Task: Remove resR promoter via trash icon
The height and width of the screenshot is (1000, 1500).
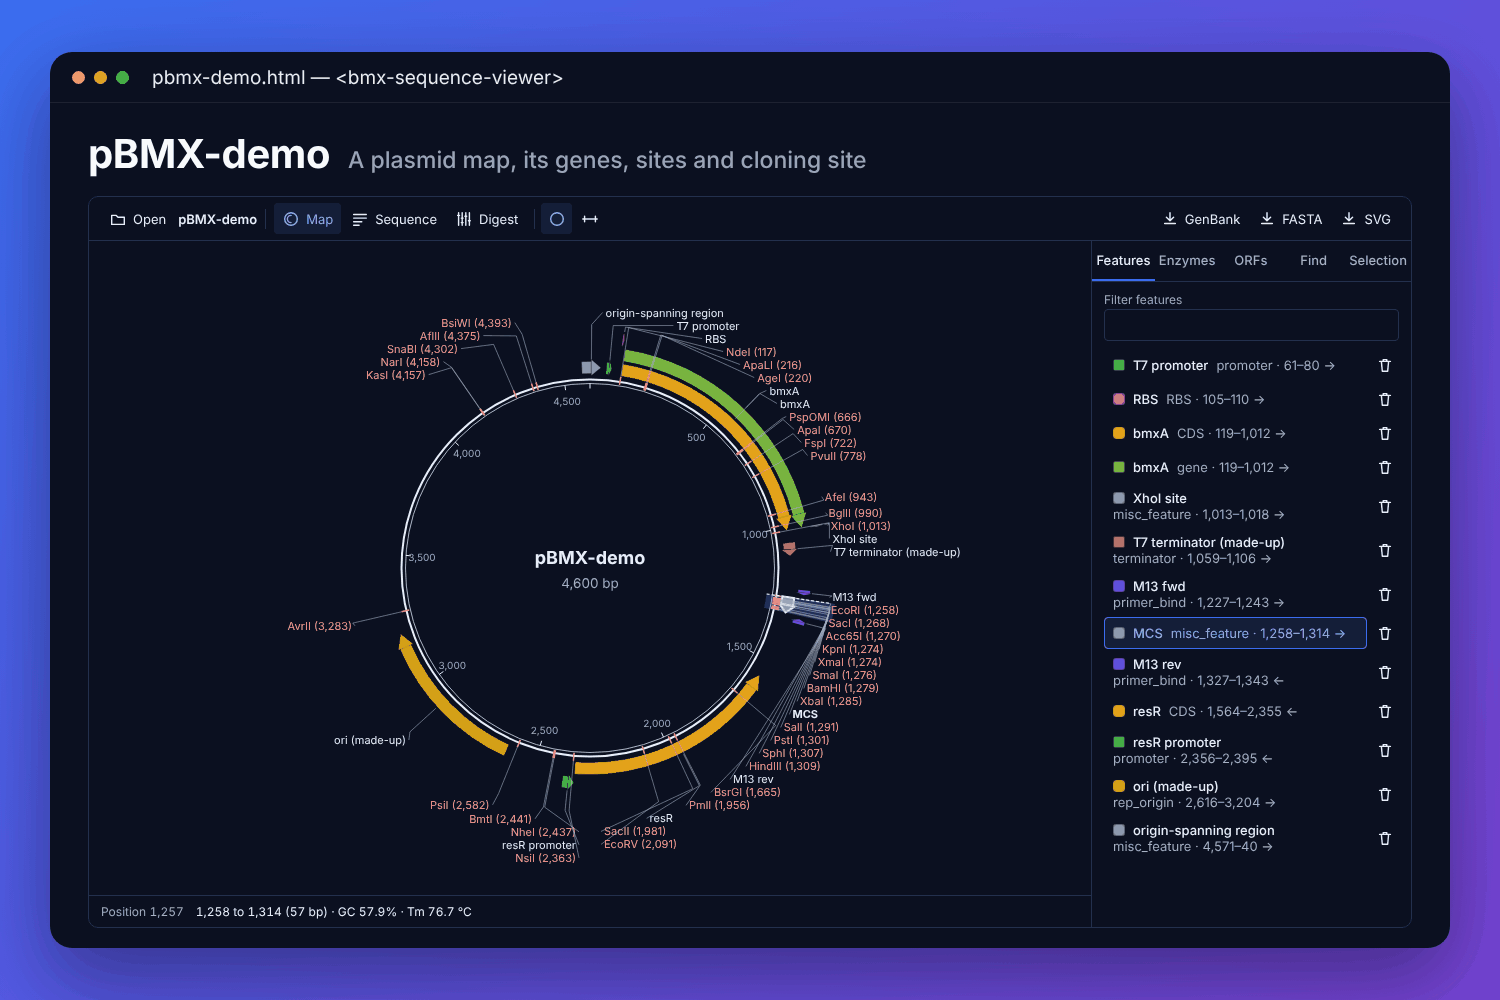Action: [x=1385, y=751]
